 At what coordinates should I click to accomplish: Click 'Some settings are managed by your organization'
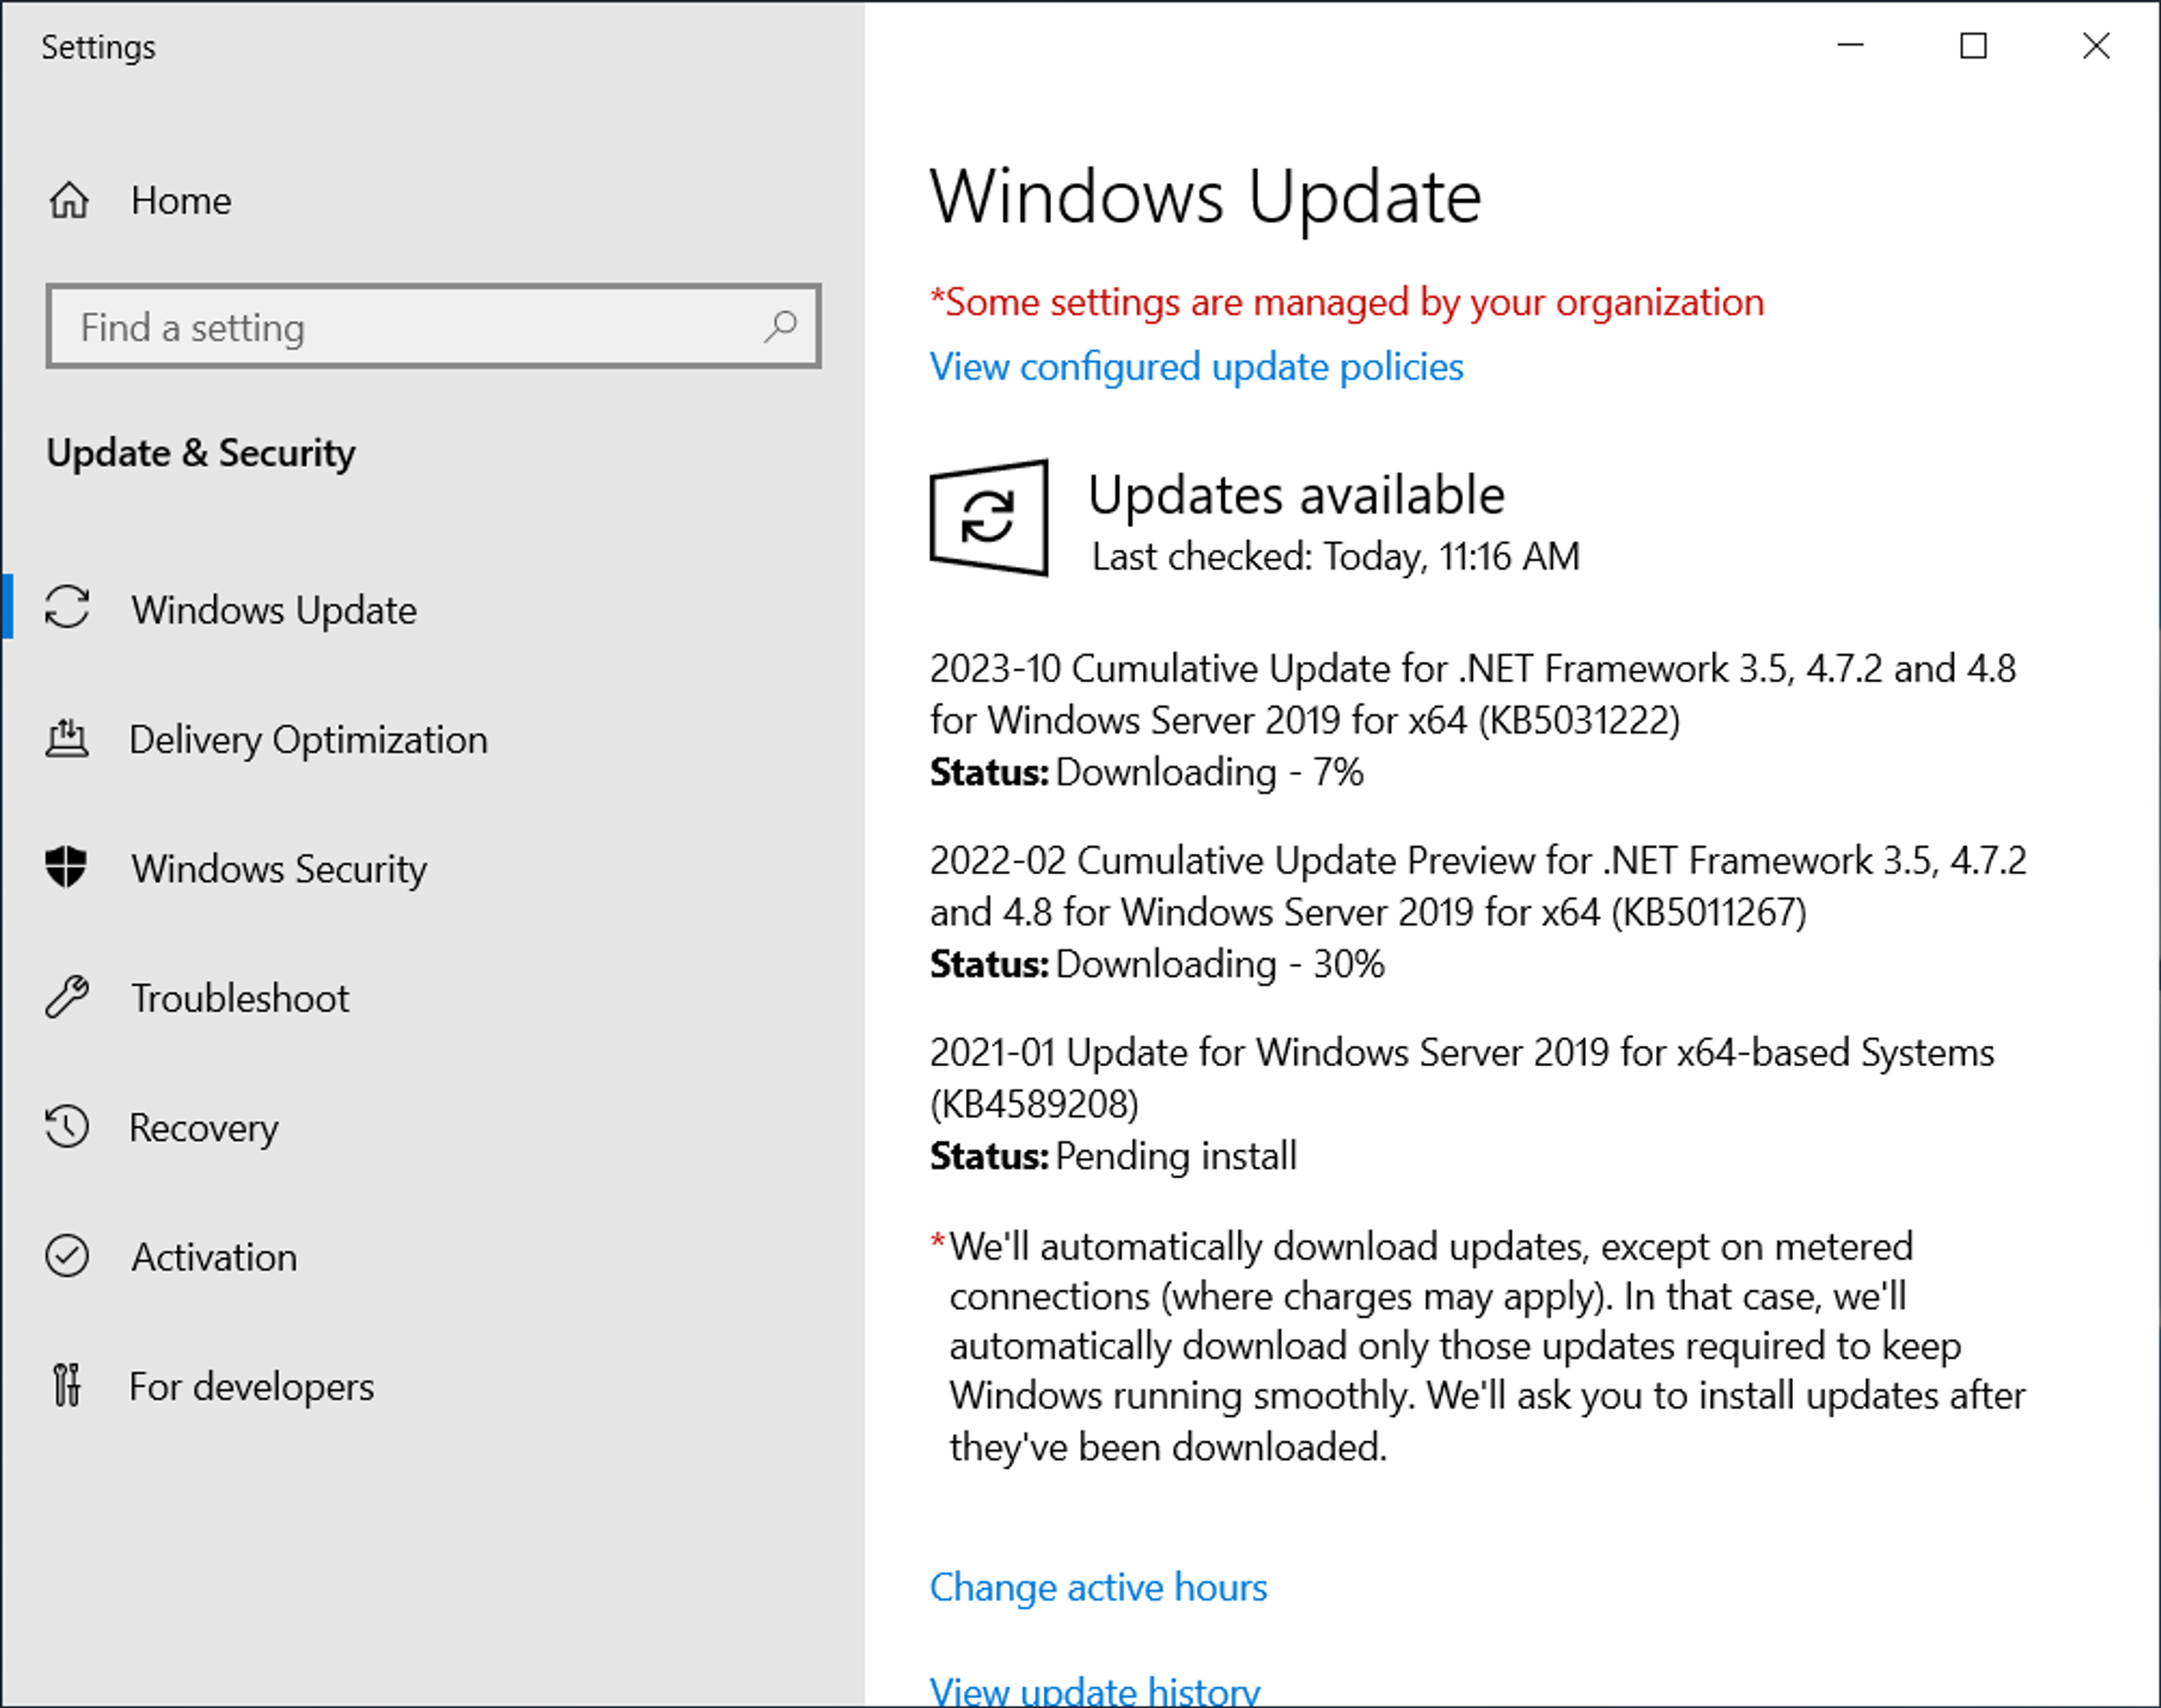tap(1347, 302)
